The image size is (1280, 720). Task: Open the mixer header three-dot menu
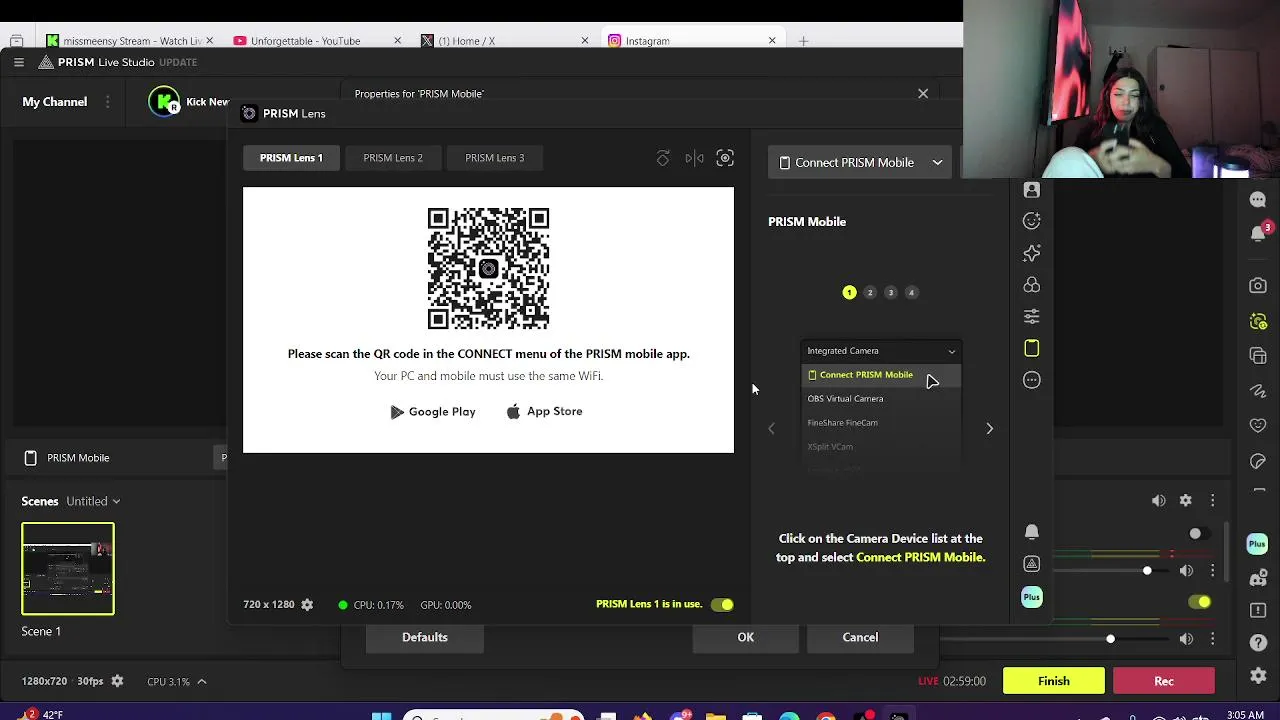(x=1212, y=501)
